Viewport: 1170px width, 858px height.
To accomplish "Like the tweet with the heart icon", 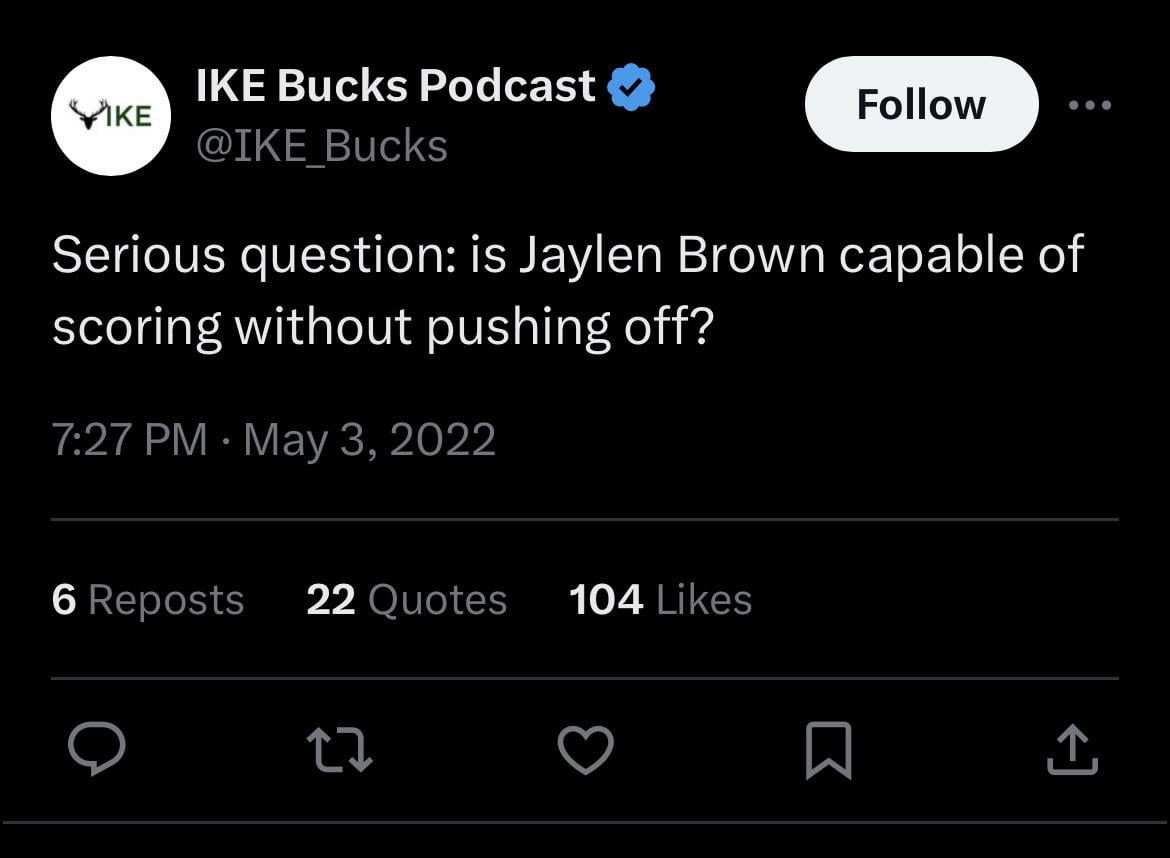I will [585, 749].
